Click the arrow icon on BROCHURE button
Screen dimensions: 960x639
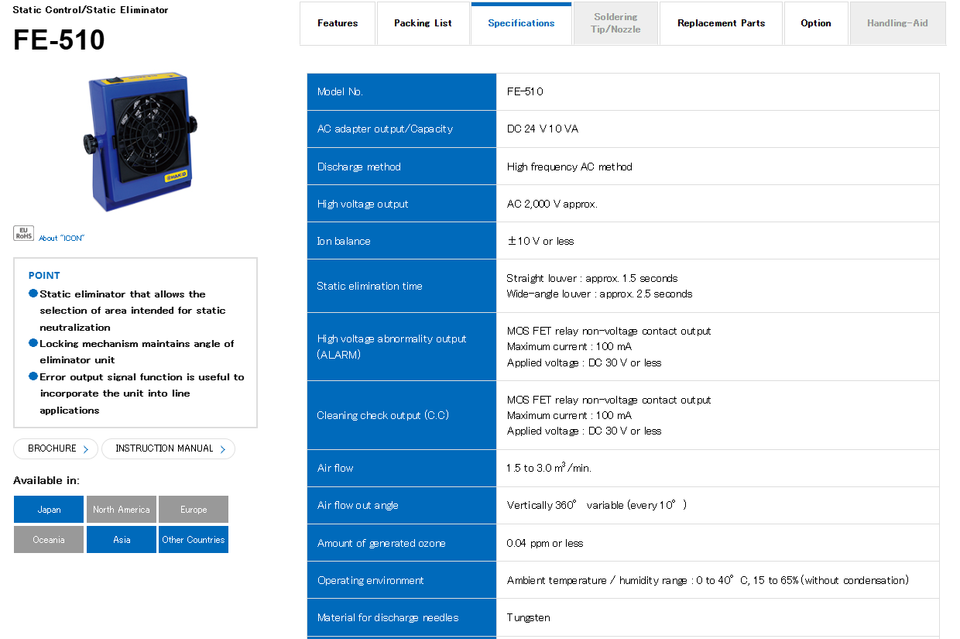86,449
